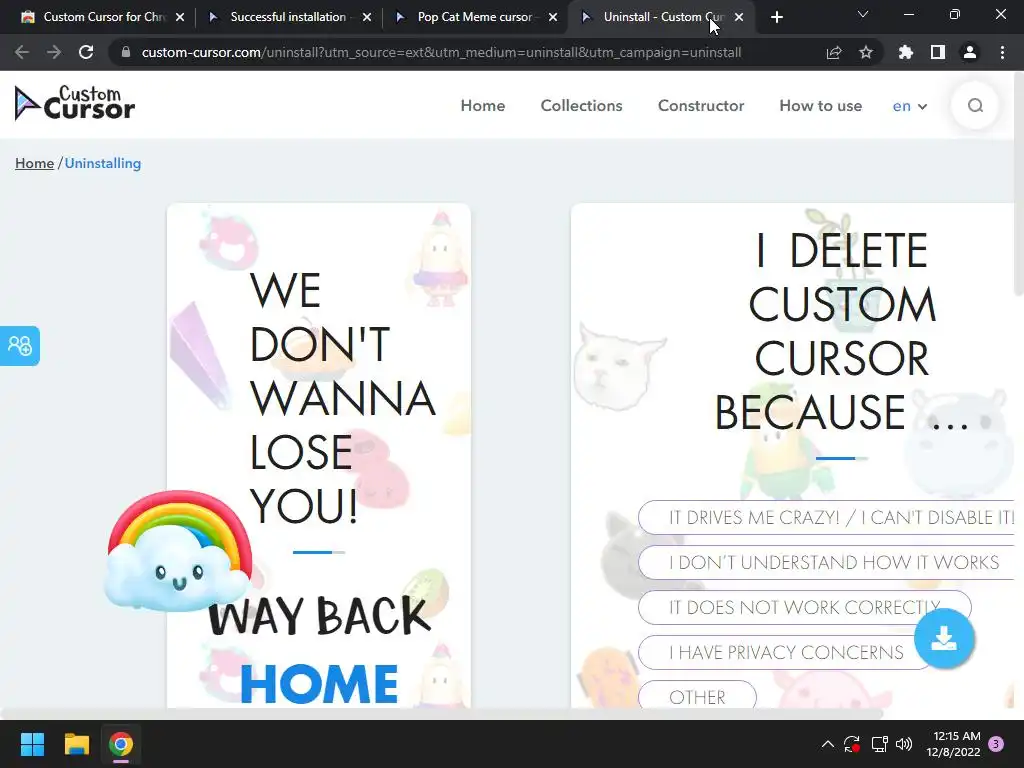
Task: Click the blue download floating button
Action: (944, 638)
